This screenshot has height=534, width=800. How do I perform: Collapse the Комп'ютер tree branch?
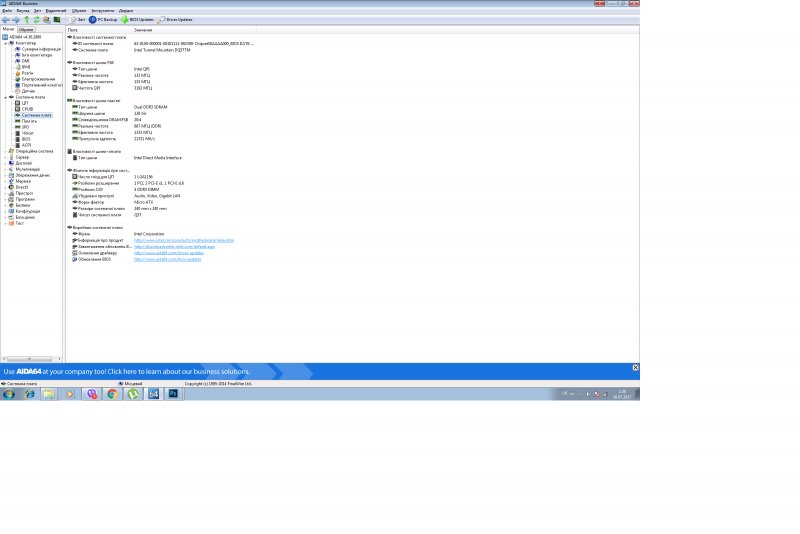4,42
